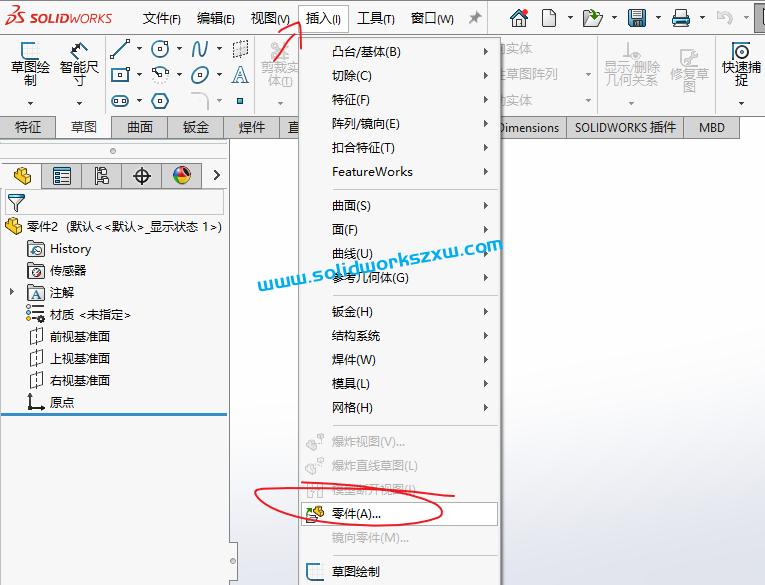This screenshot has width=765, height=585.
Task: Select the Polygon sketch tool
Action: [x=160, y=101]
